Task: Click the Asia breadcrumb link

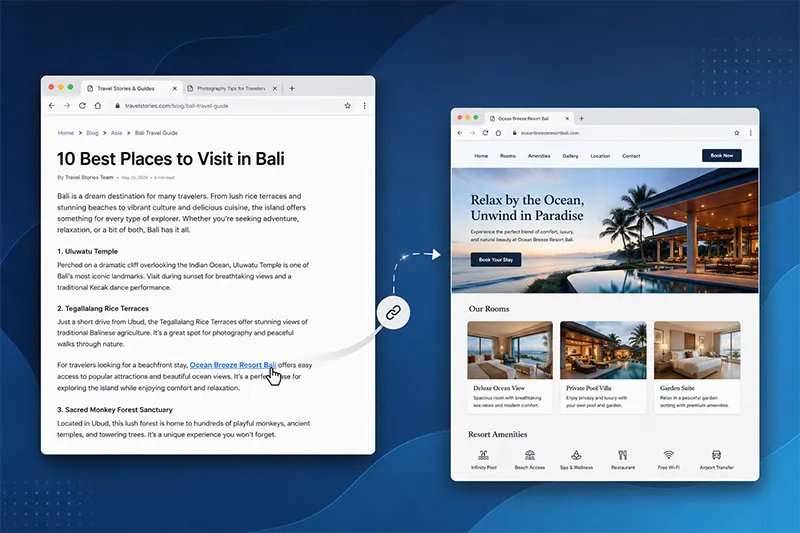Action: pyautogui.click(x=116, y=133)
